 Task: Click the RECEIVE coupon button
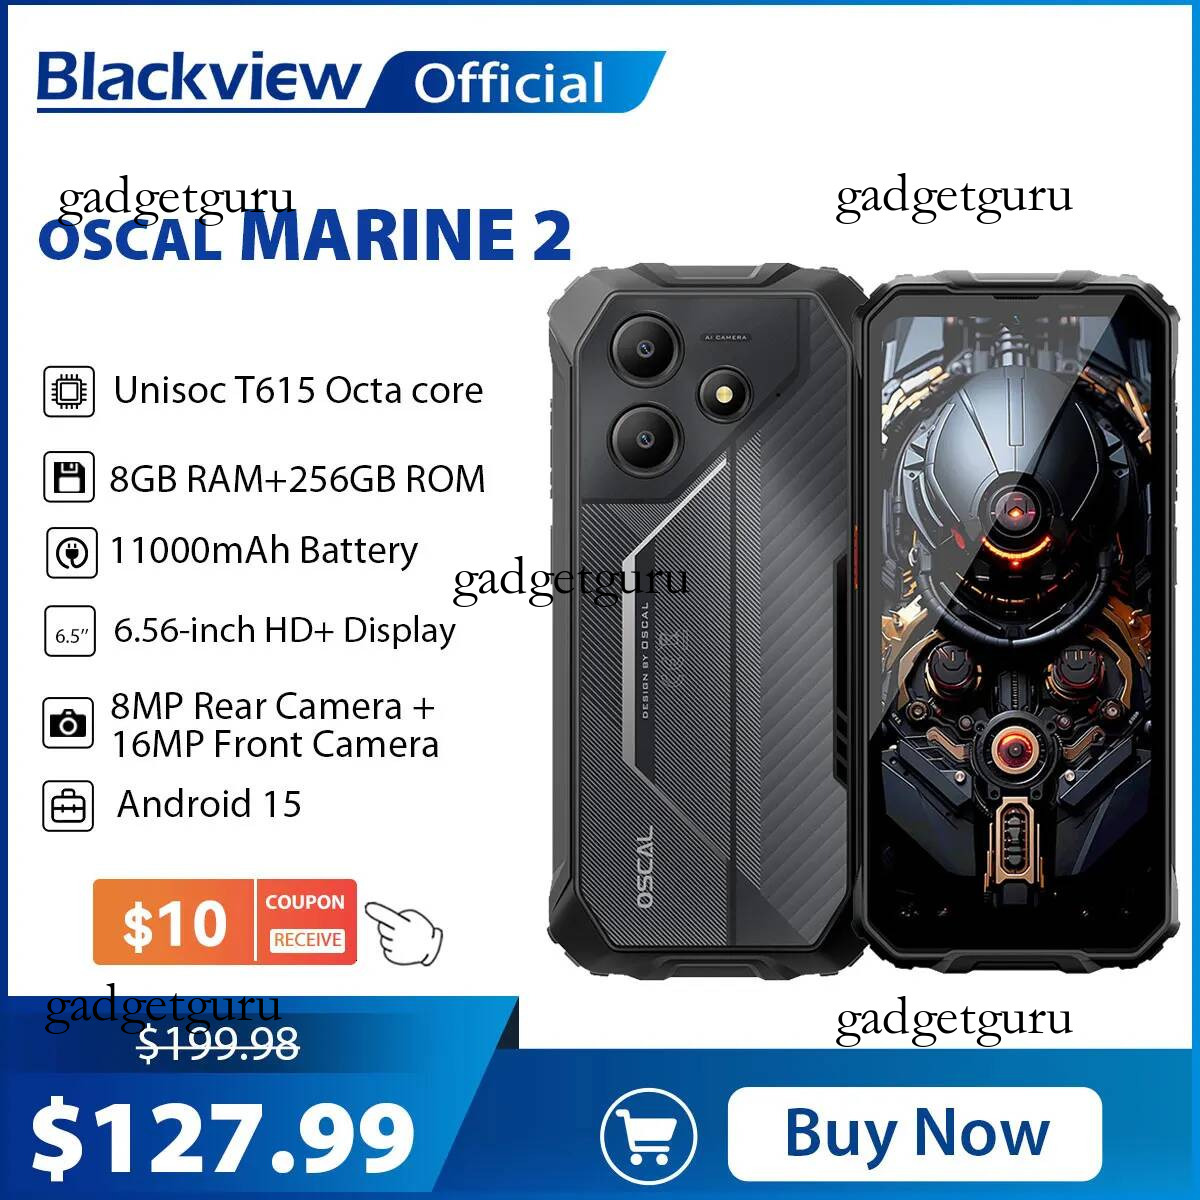pos(307,940)
